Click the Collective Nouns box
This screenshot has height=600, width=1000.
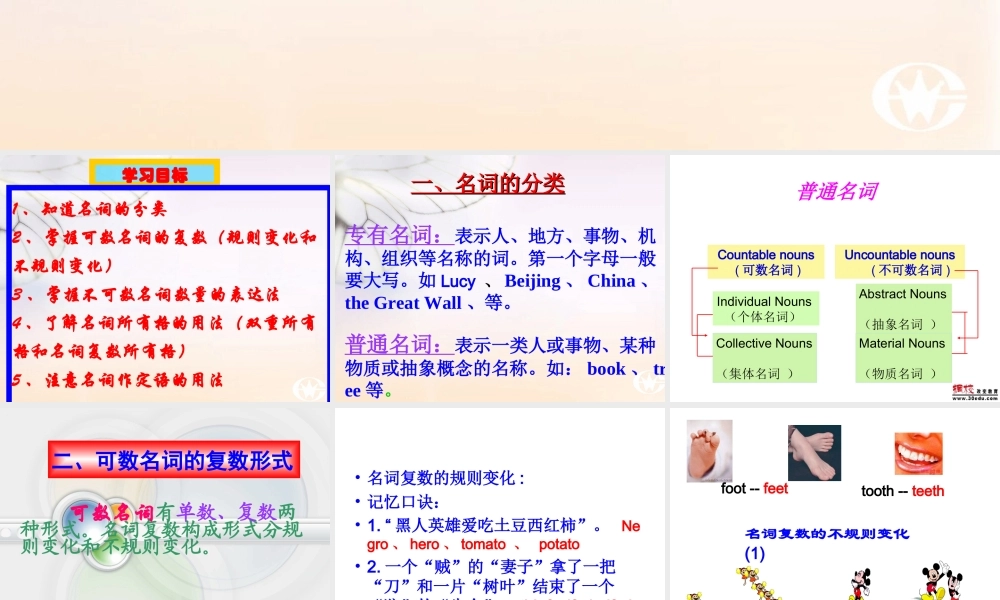pyautogui.click(x=764, y=358)
